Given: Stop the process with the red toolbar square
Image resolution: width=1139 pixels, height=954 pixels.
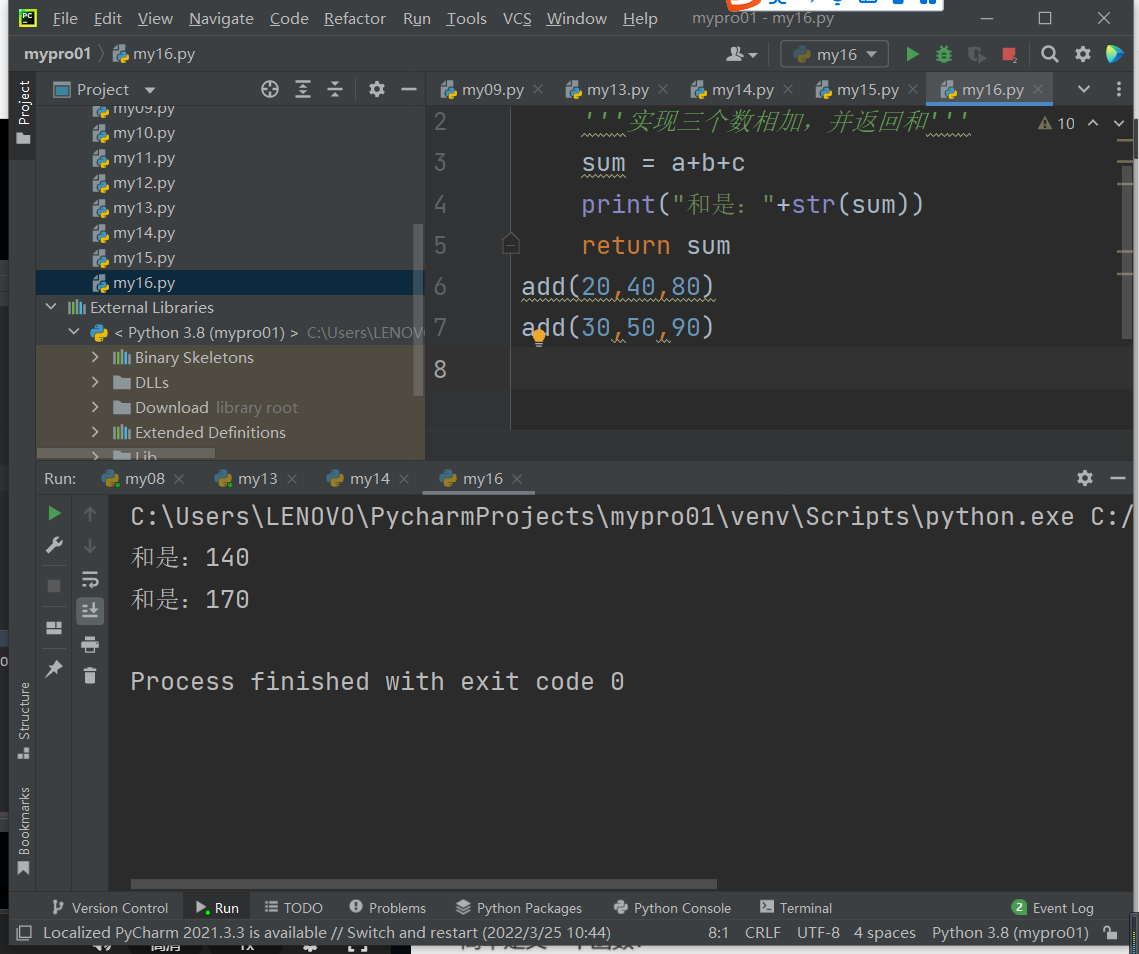Looking at the screenshot, I should coord(1009,54).
